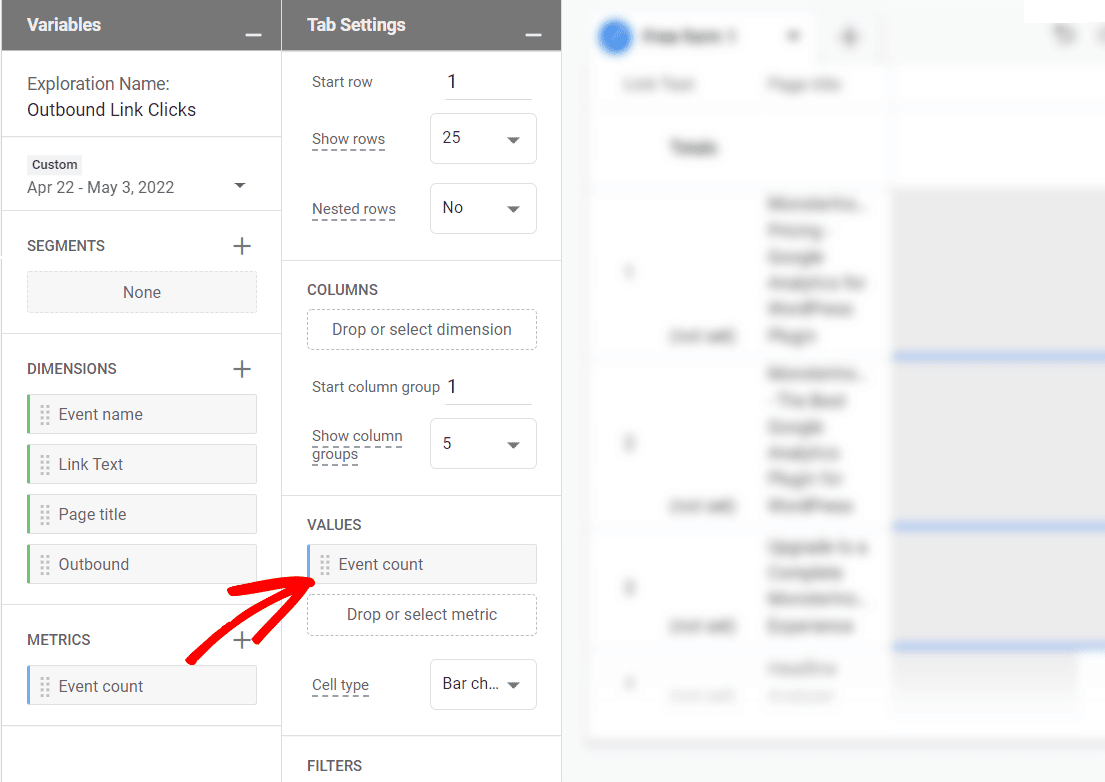Click the Start row input field
Viewport: 1105px width, 782px height.
tap(487, 82)
